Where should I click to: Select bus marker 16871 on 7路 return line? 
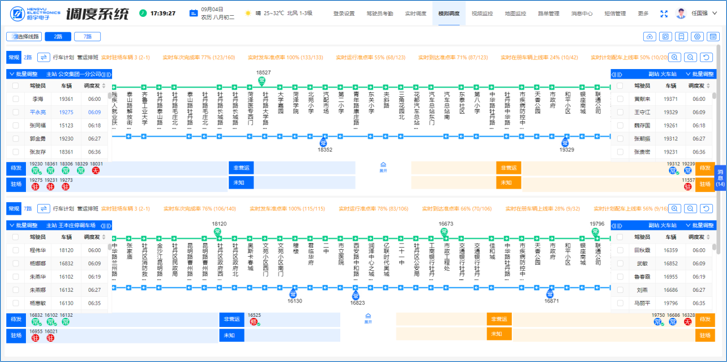[x=550, y=293]
